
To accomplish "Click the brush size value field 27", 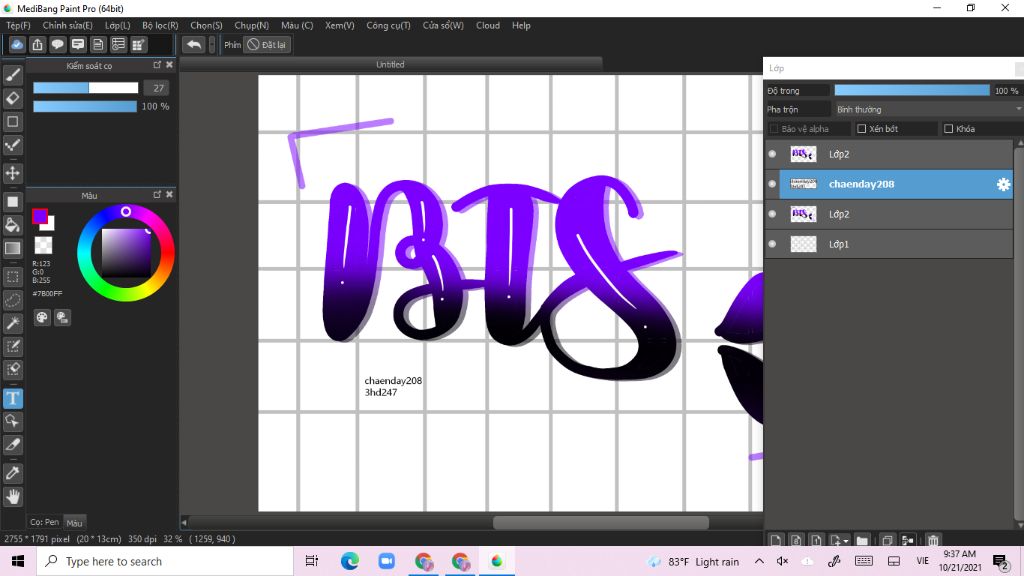I will click(x=157, y=88).
